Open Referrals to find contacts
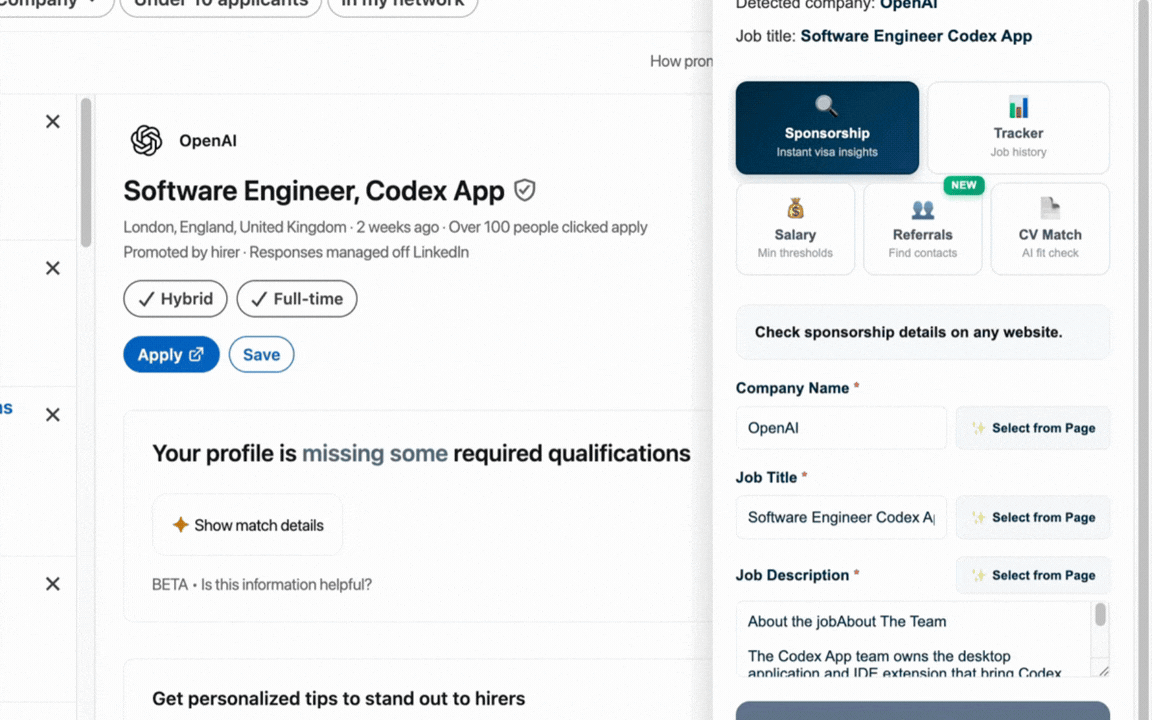The image size is (1152, 720). pos(922,228)
